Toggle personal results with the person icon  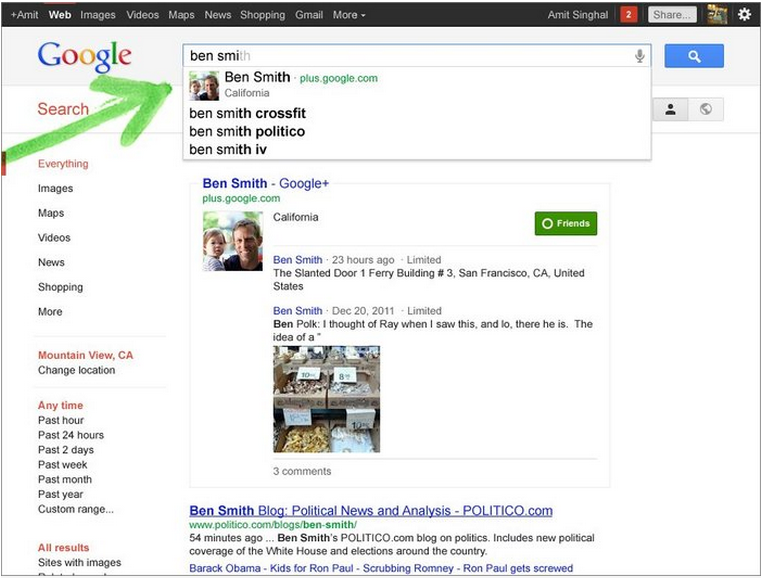coord(670,109)
